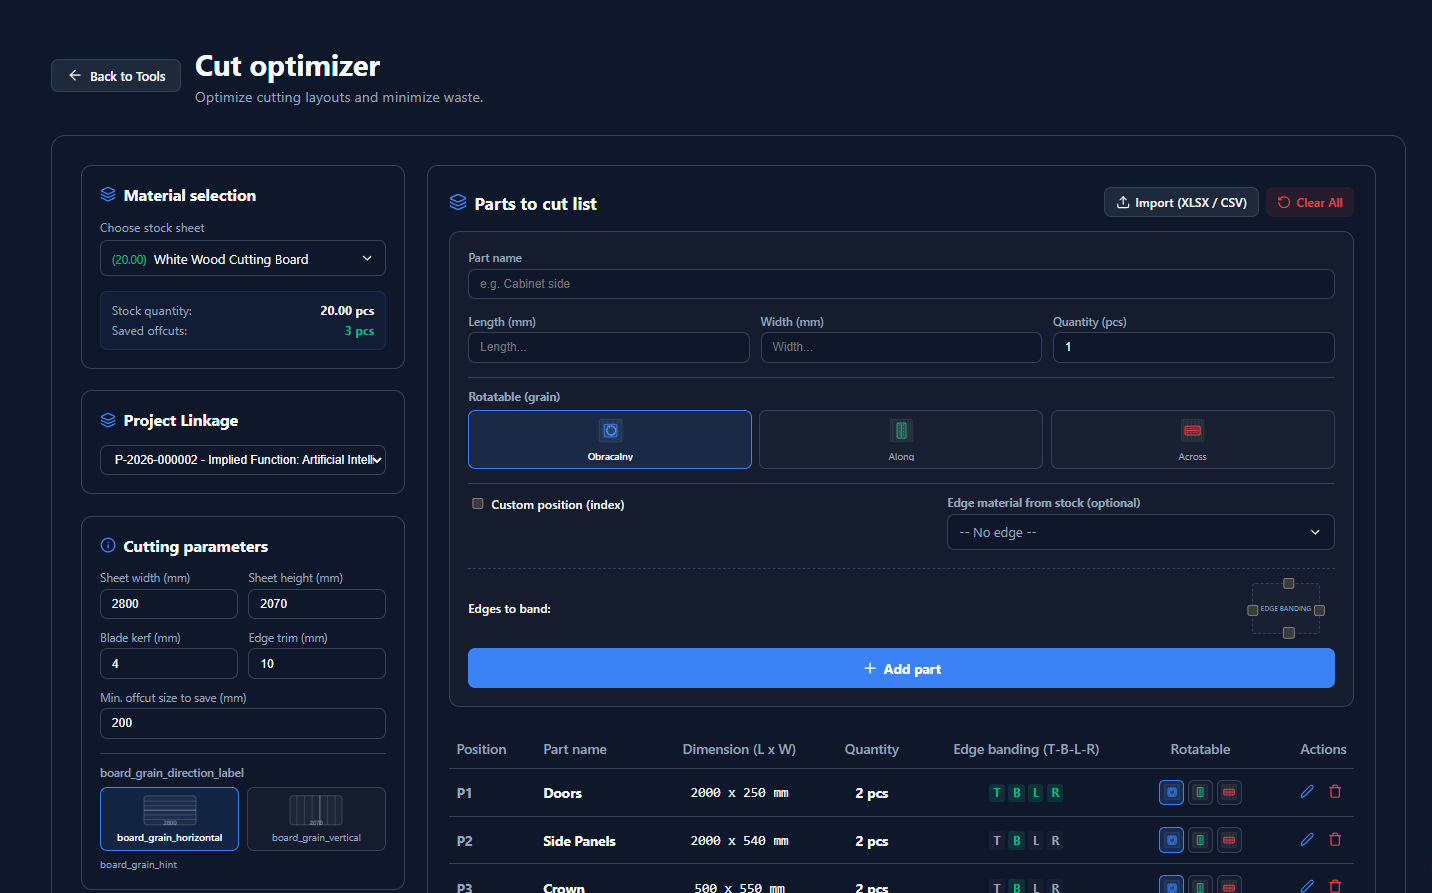Delete the Side Panels part
This screenshot has height=893, width=1432.
coord(1335,839)
